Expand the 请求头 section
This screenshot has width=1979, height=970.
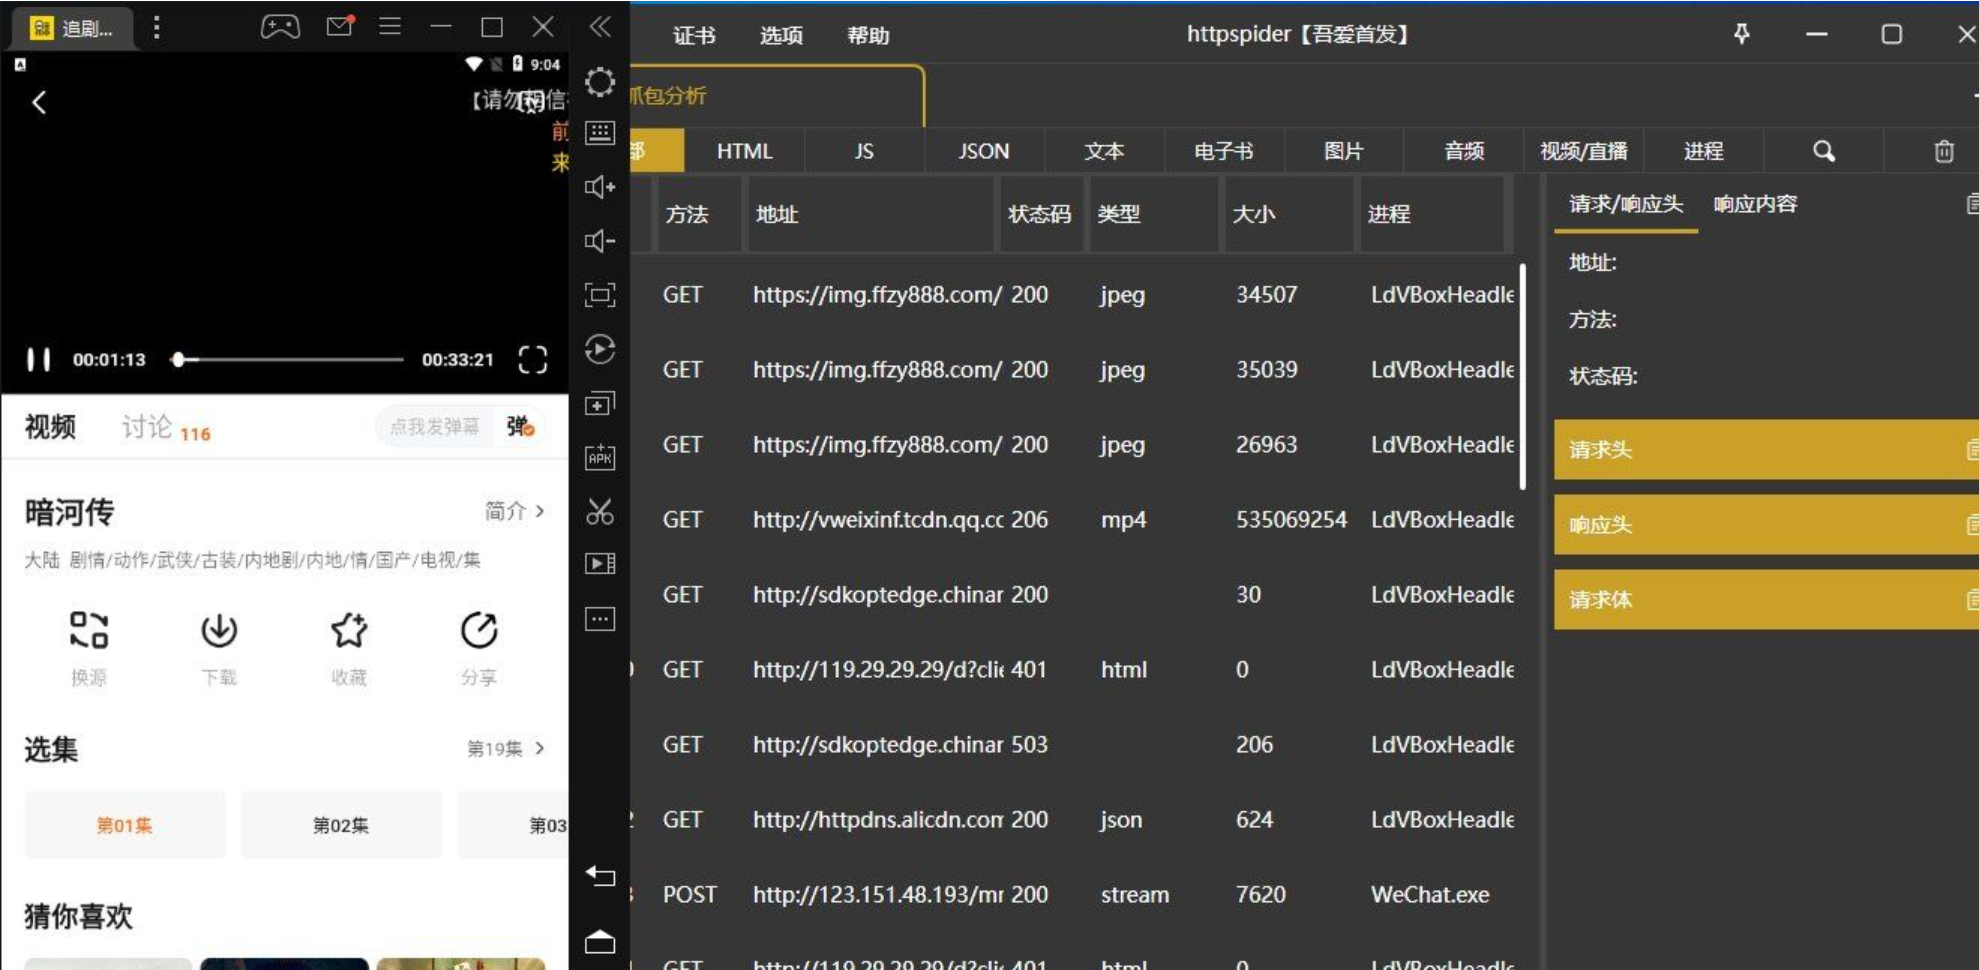[x=1766, y=450]
